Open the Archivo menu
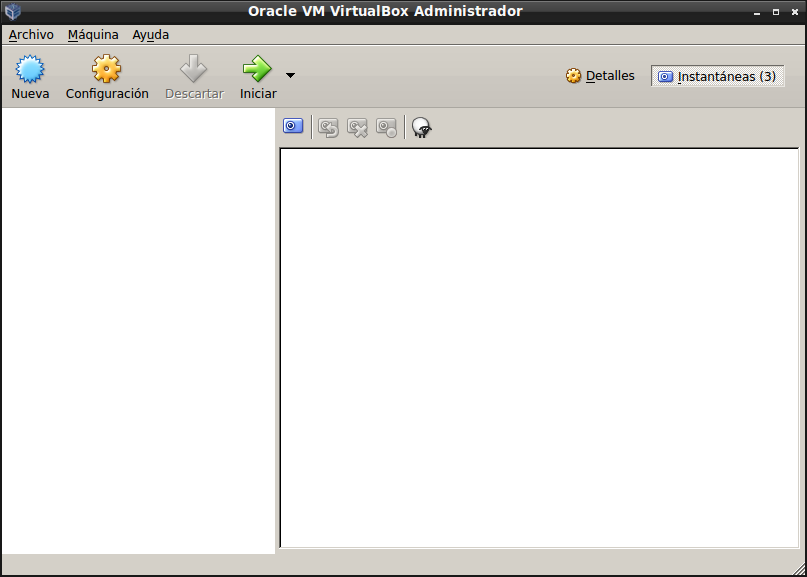 coord(31,34)
